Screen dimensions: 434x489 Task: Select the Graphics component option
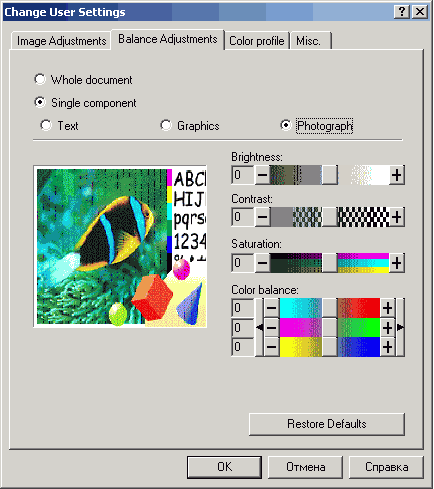pos(166,125)
